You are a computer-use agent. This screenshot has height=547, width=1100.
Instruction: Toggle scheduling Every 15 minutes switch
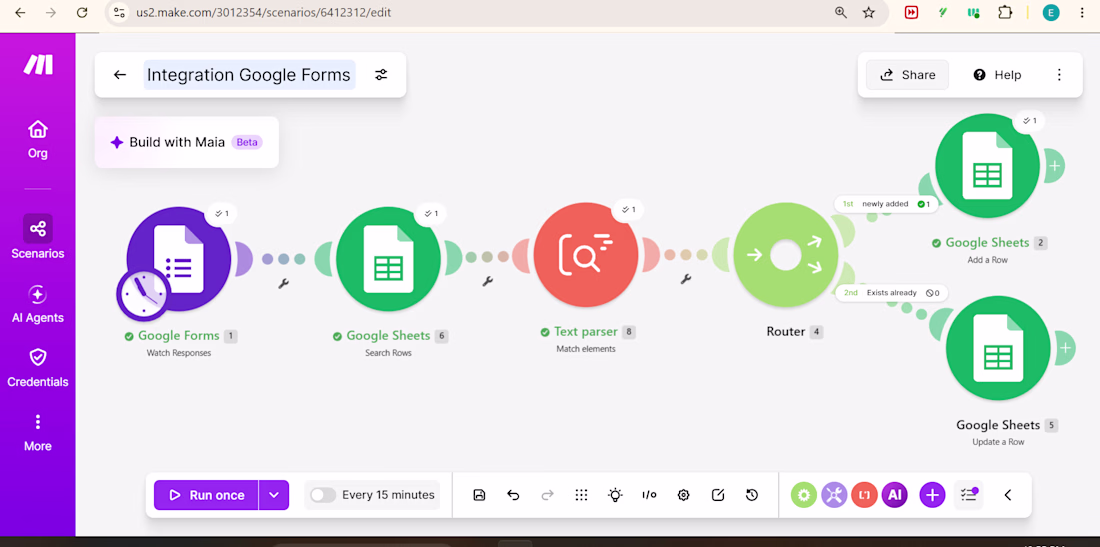[x=323, y=495]
